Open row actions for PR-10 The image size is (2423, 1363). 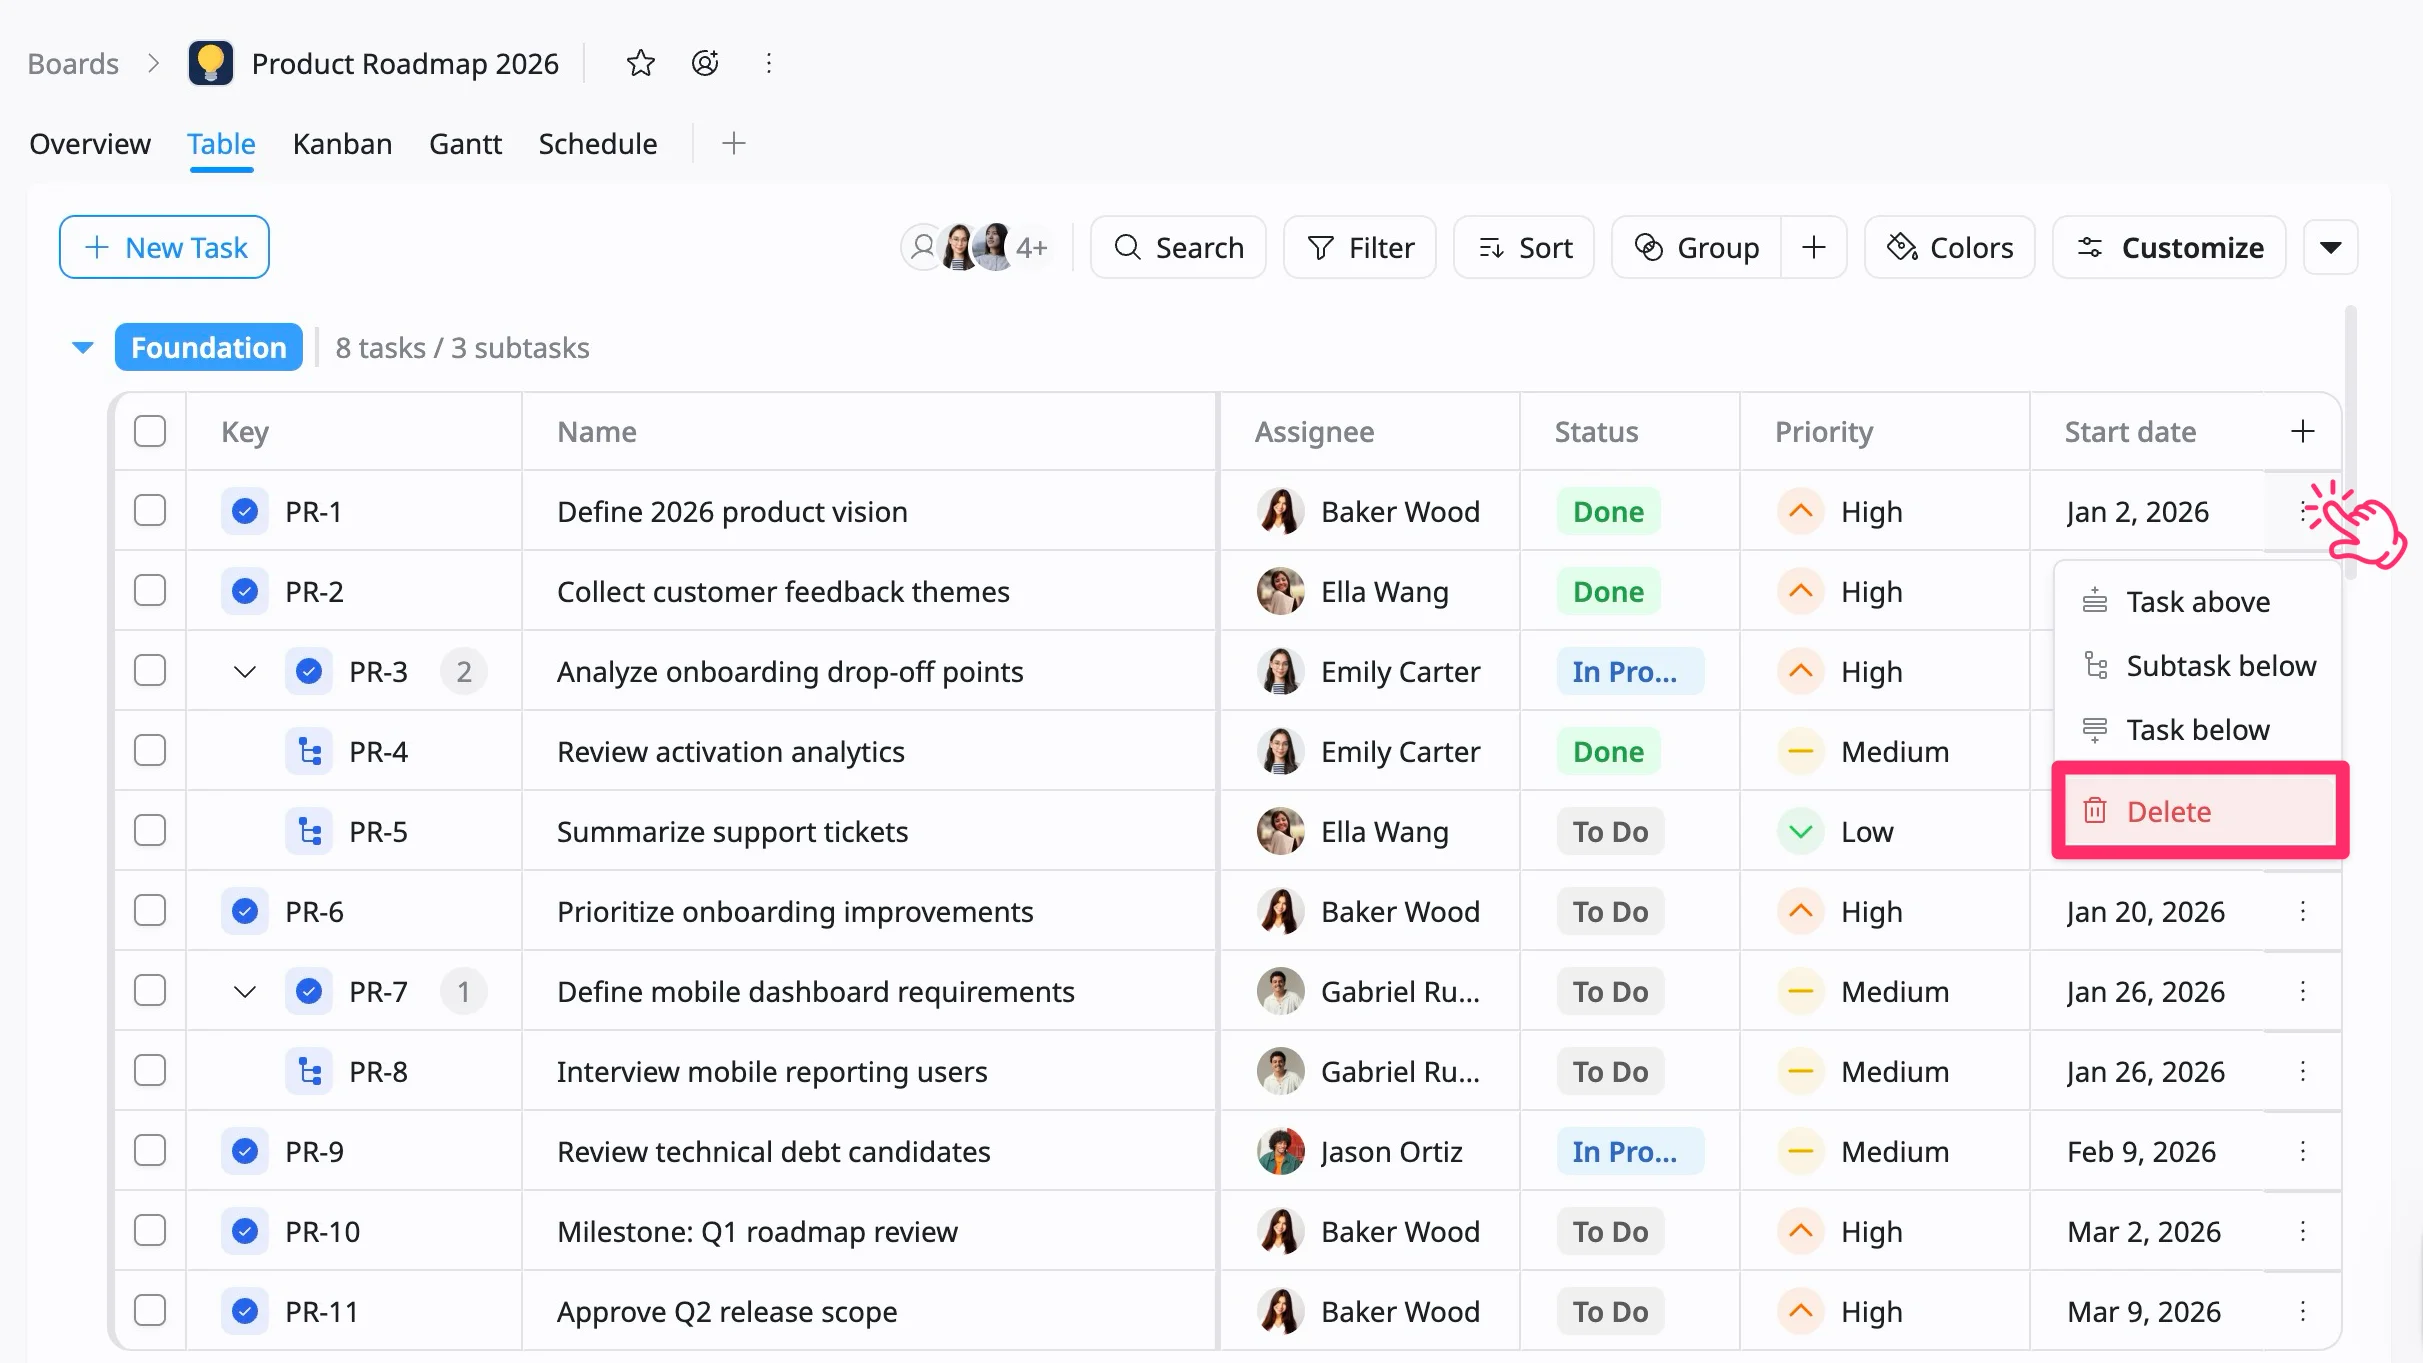[2302, 1231]
